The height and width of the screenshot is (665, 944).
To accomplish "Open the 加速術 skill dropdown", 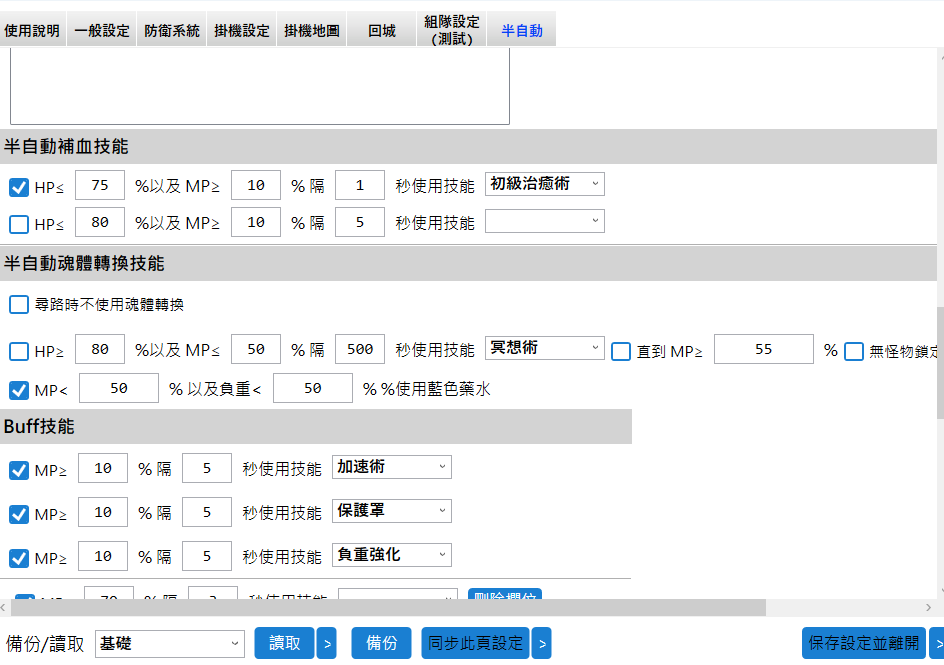I will [392, 467].
